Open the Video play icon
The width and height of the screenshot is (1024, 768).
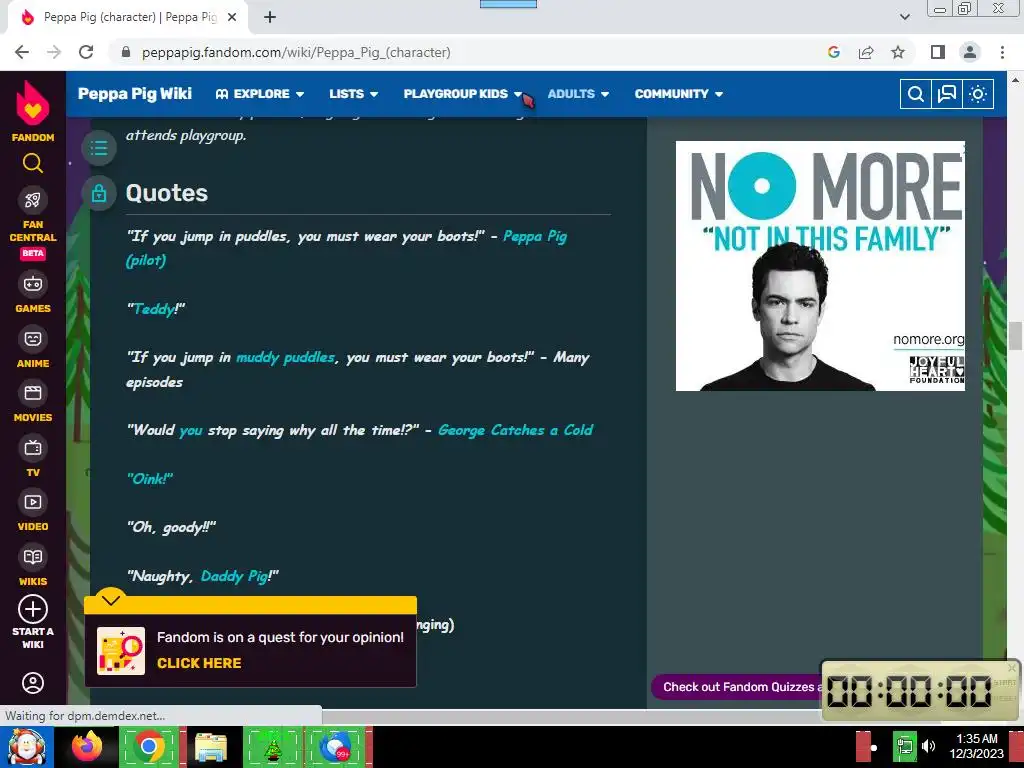[x=33, y=502]
